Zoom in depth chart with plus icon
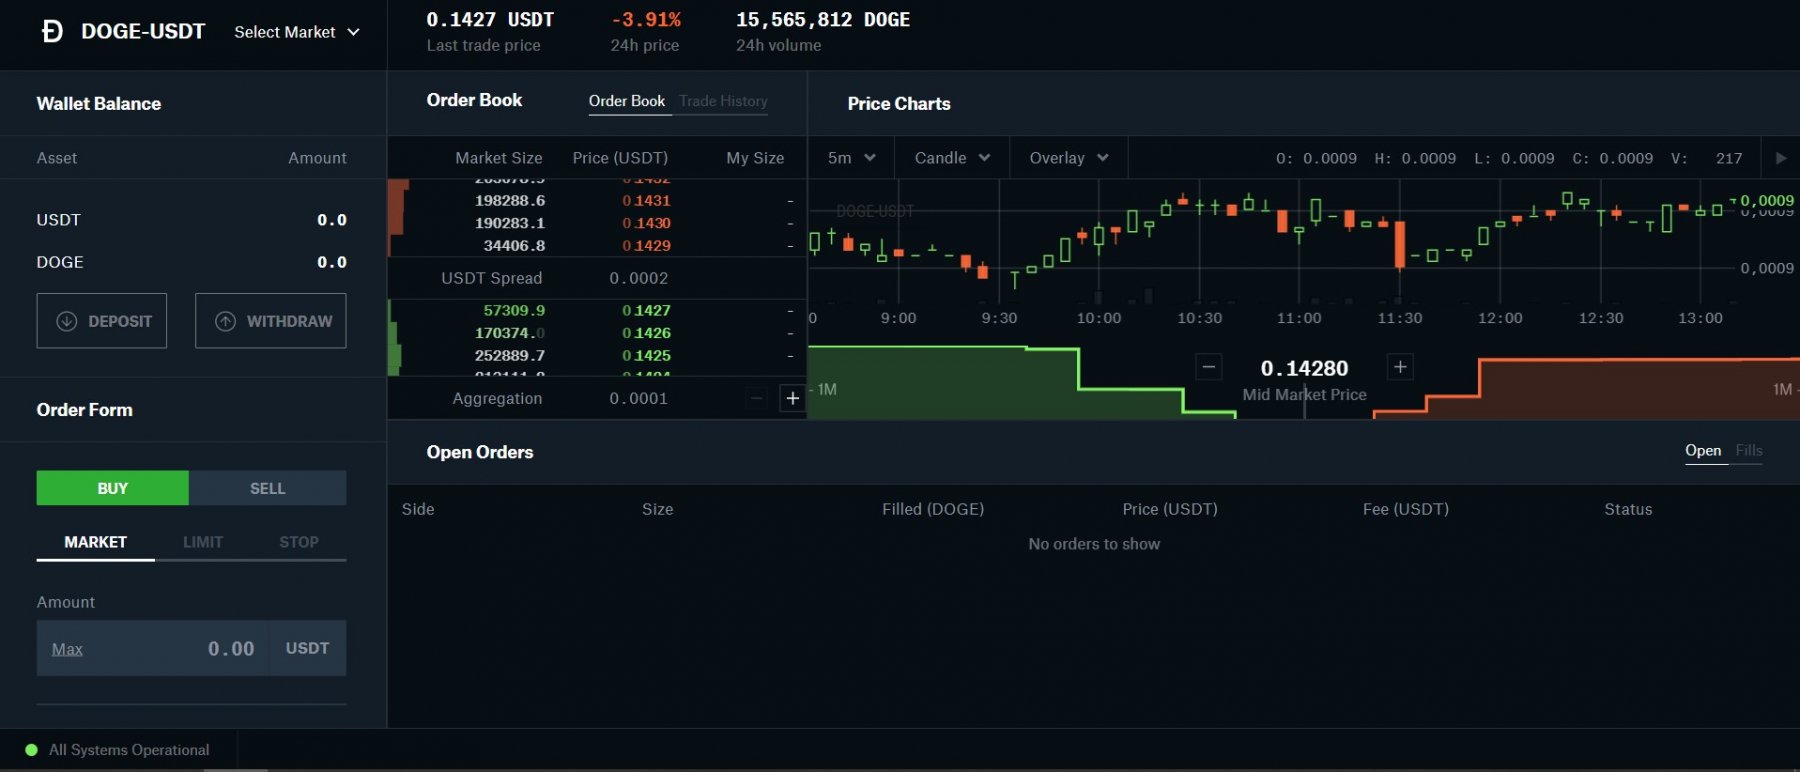The image size is (1800, 772). (x=1400, y=367)
